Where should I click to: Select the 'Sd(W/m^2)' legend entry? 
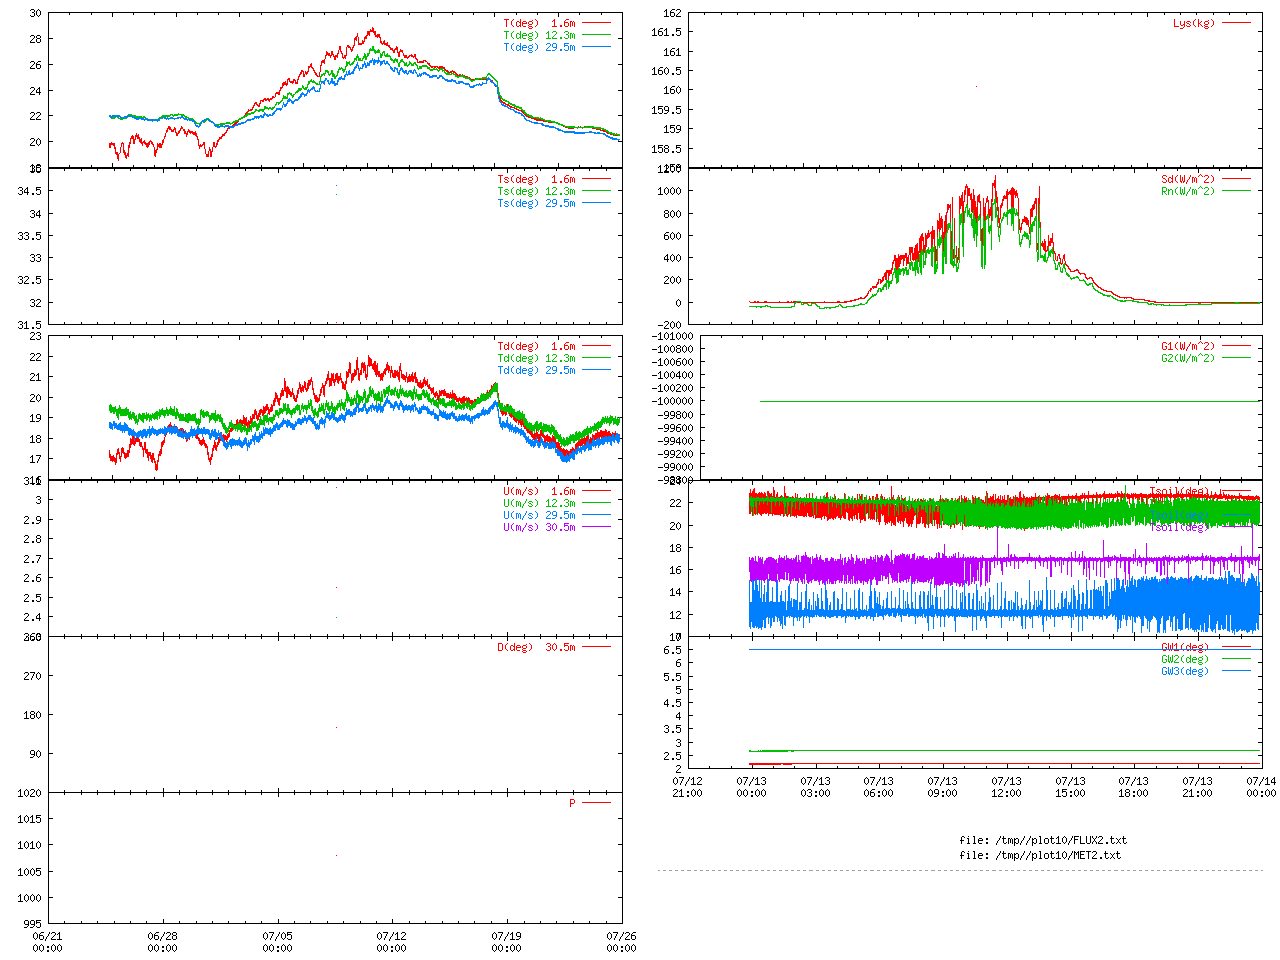pyautogui.click(x=1188, y=180)
